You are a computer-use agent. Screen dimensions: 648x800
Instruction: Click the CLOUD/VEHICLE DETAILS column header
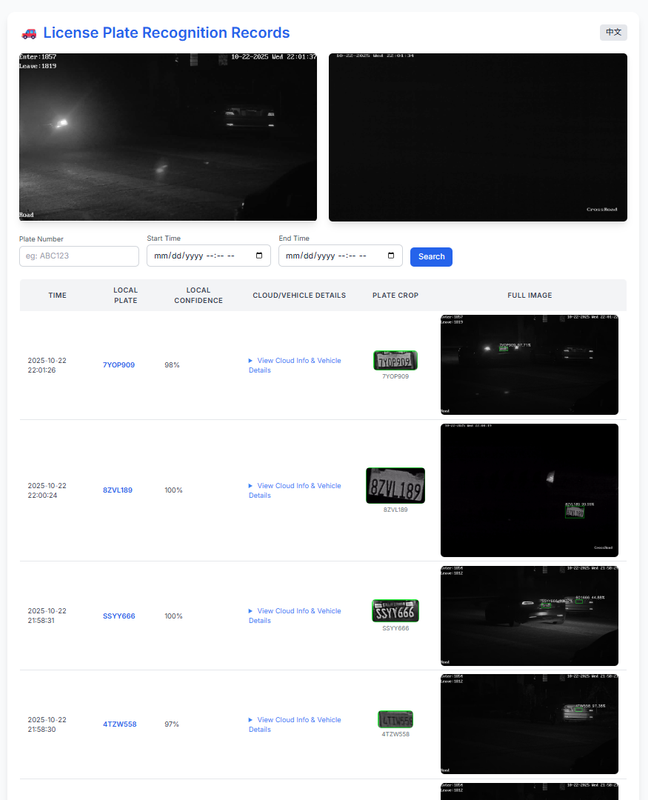299,295
